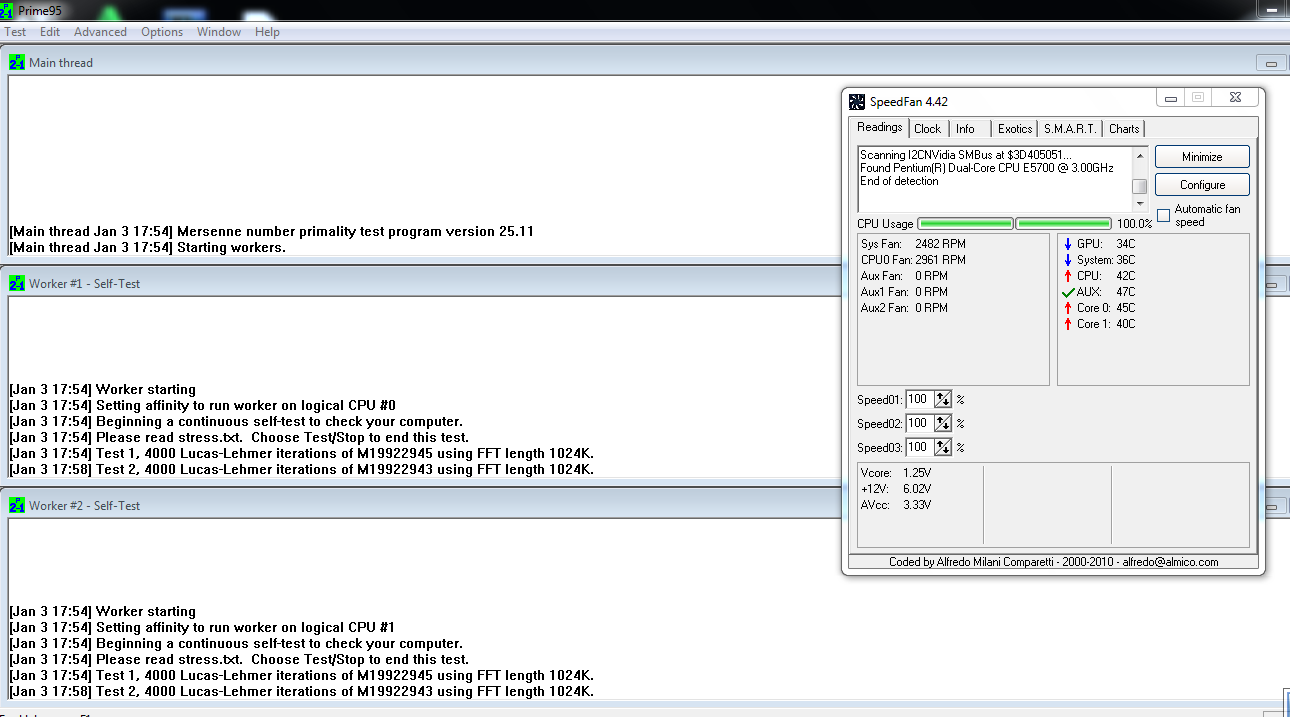
Task: Switch to the Exotics tab in SpeedFan
Action: pos(1015,129)
